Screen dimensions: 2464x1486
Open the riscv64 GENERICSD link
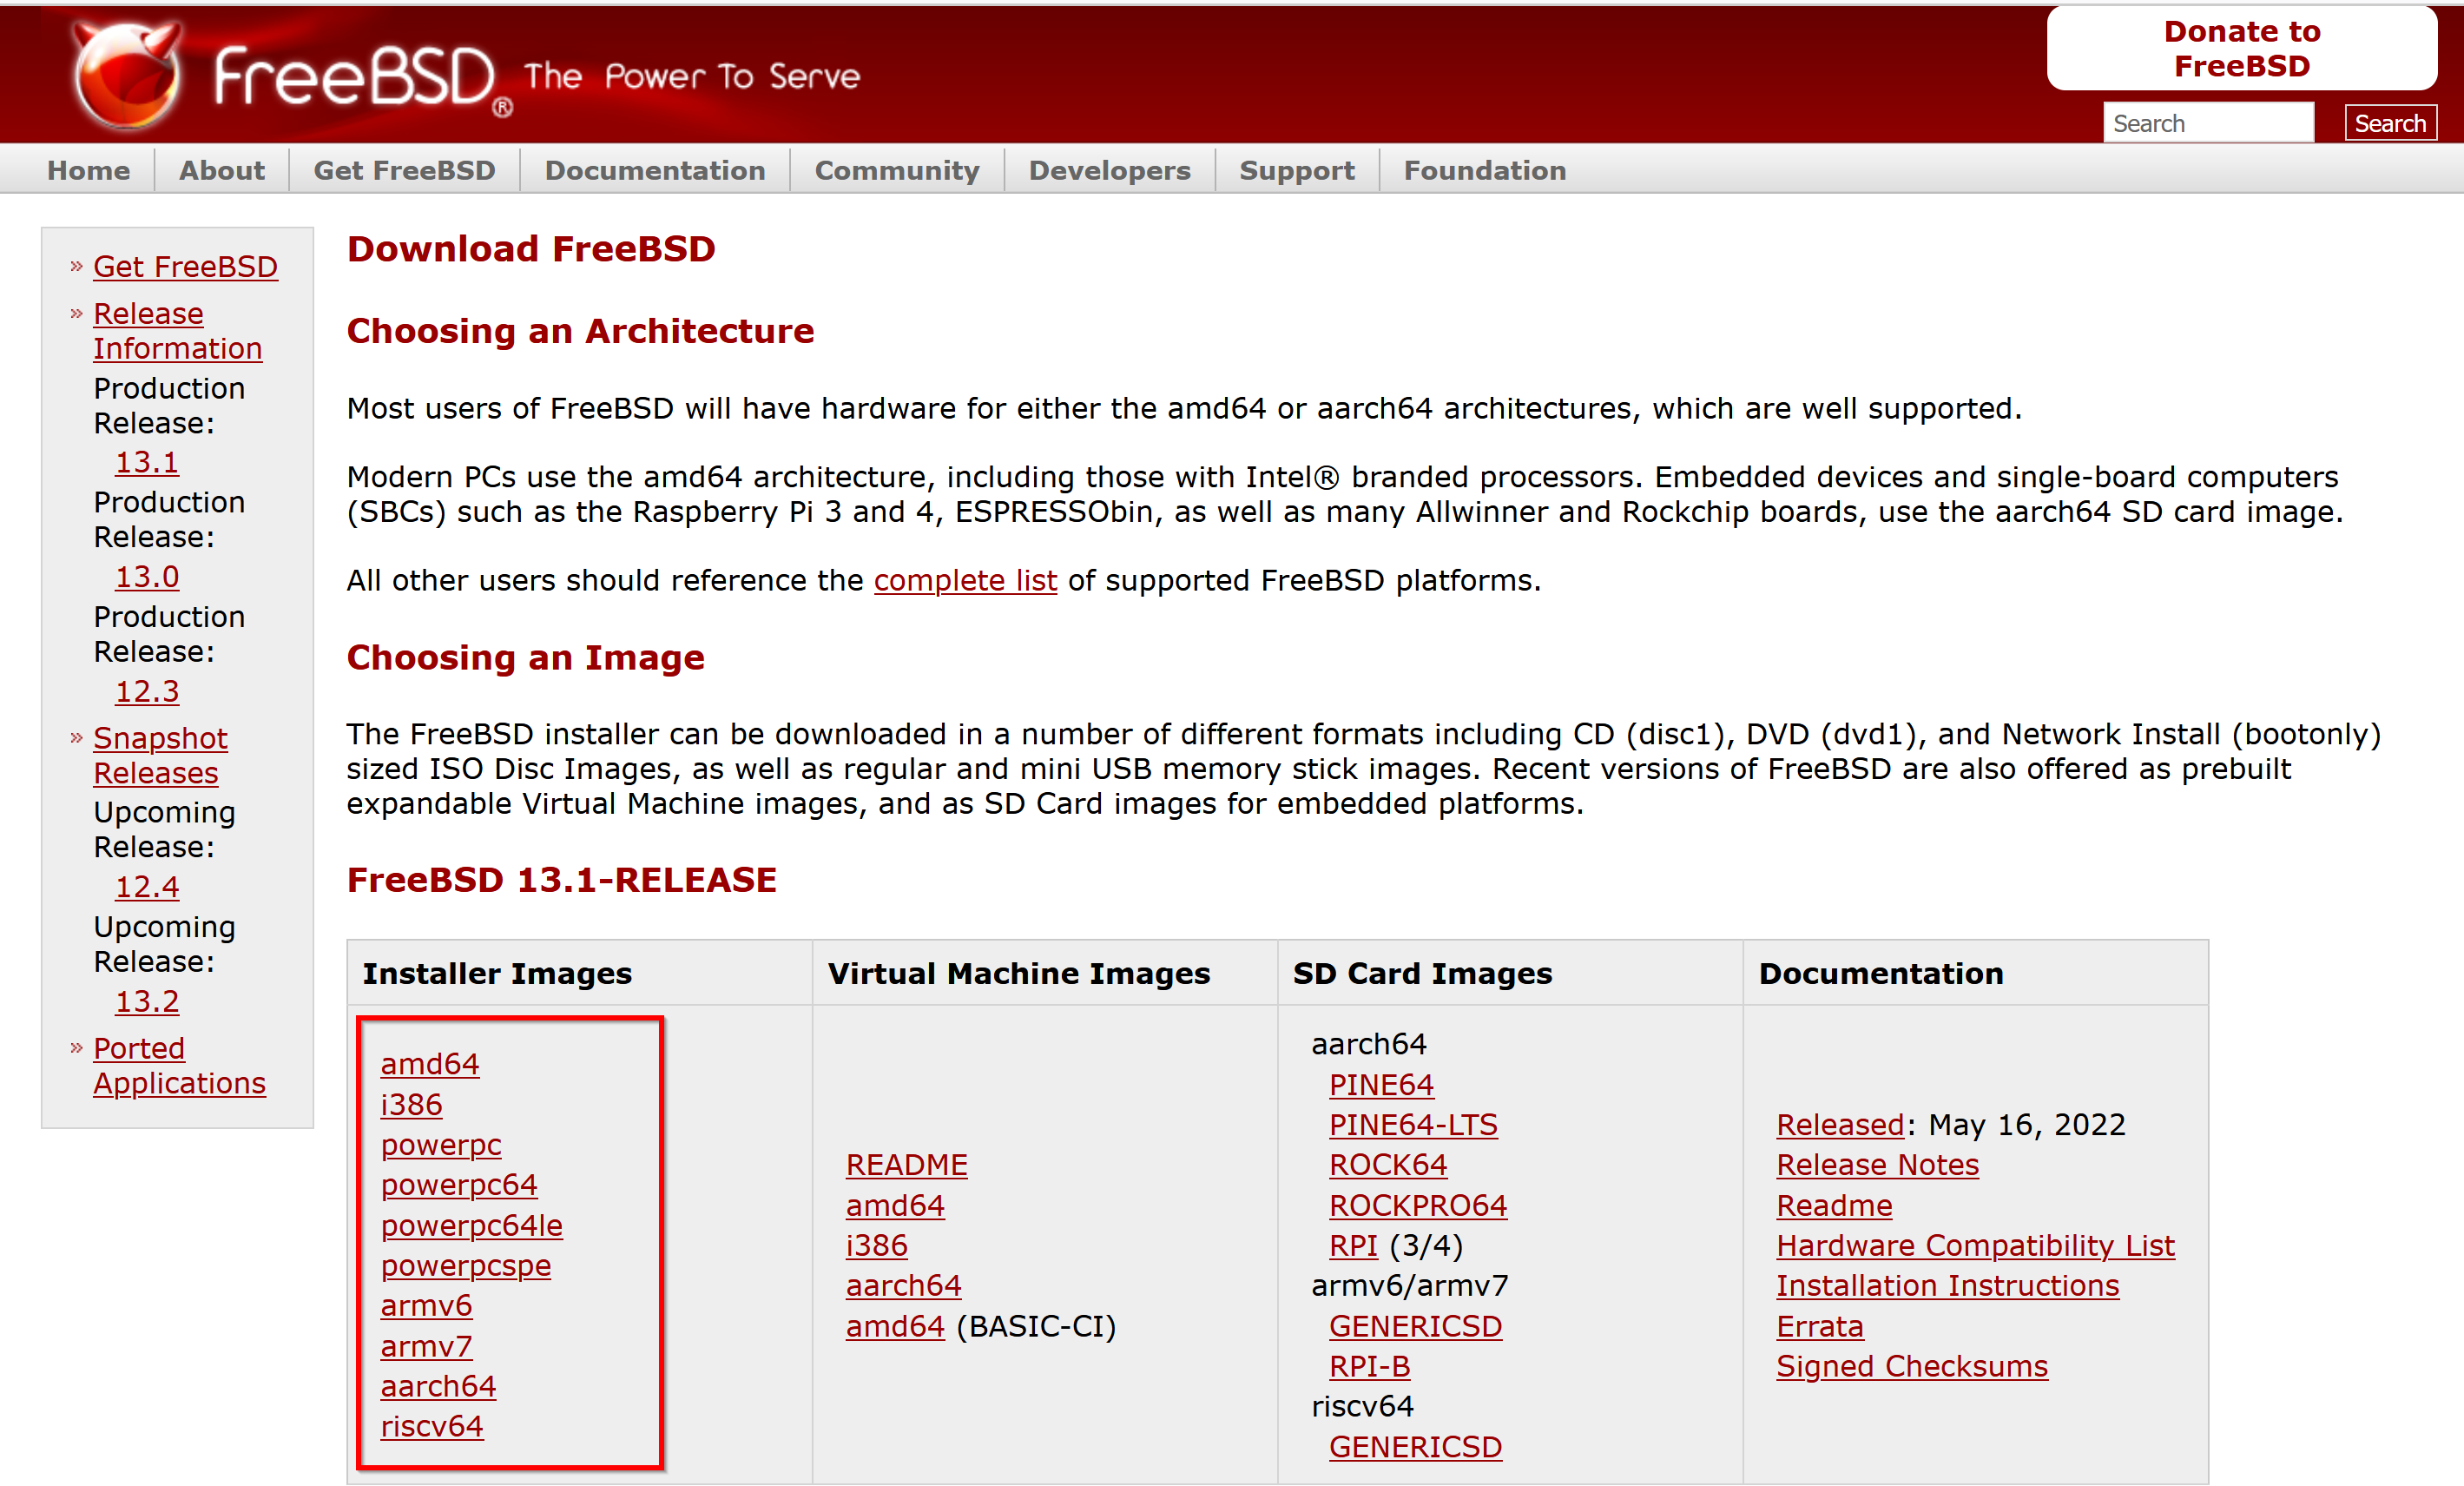(x=1415, y=1447)
